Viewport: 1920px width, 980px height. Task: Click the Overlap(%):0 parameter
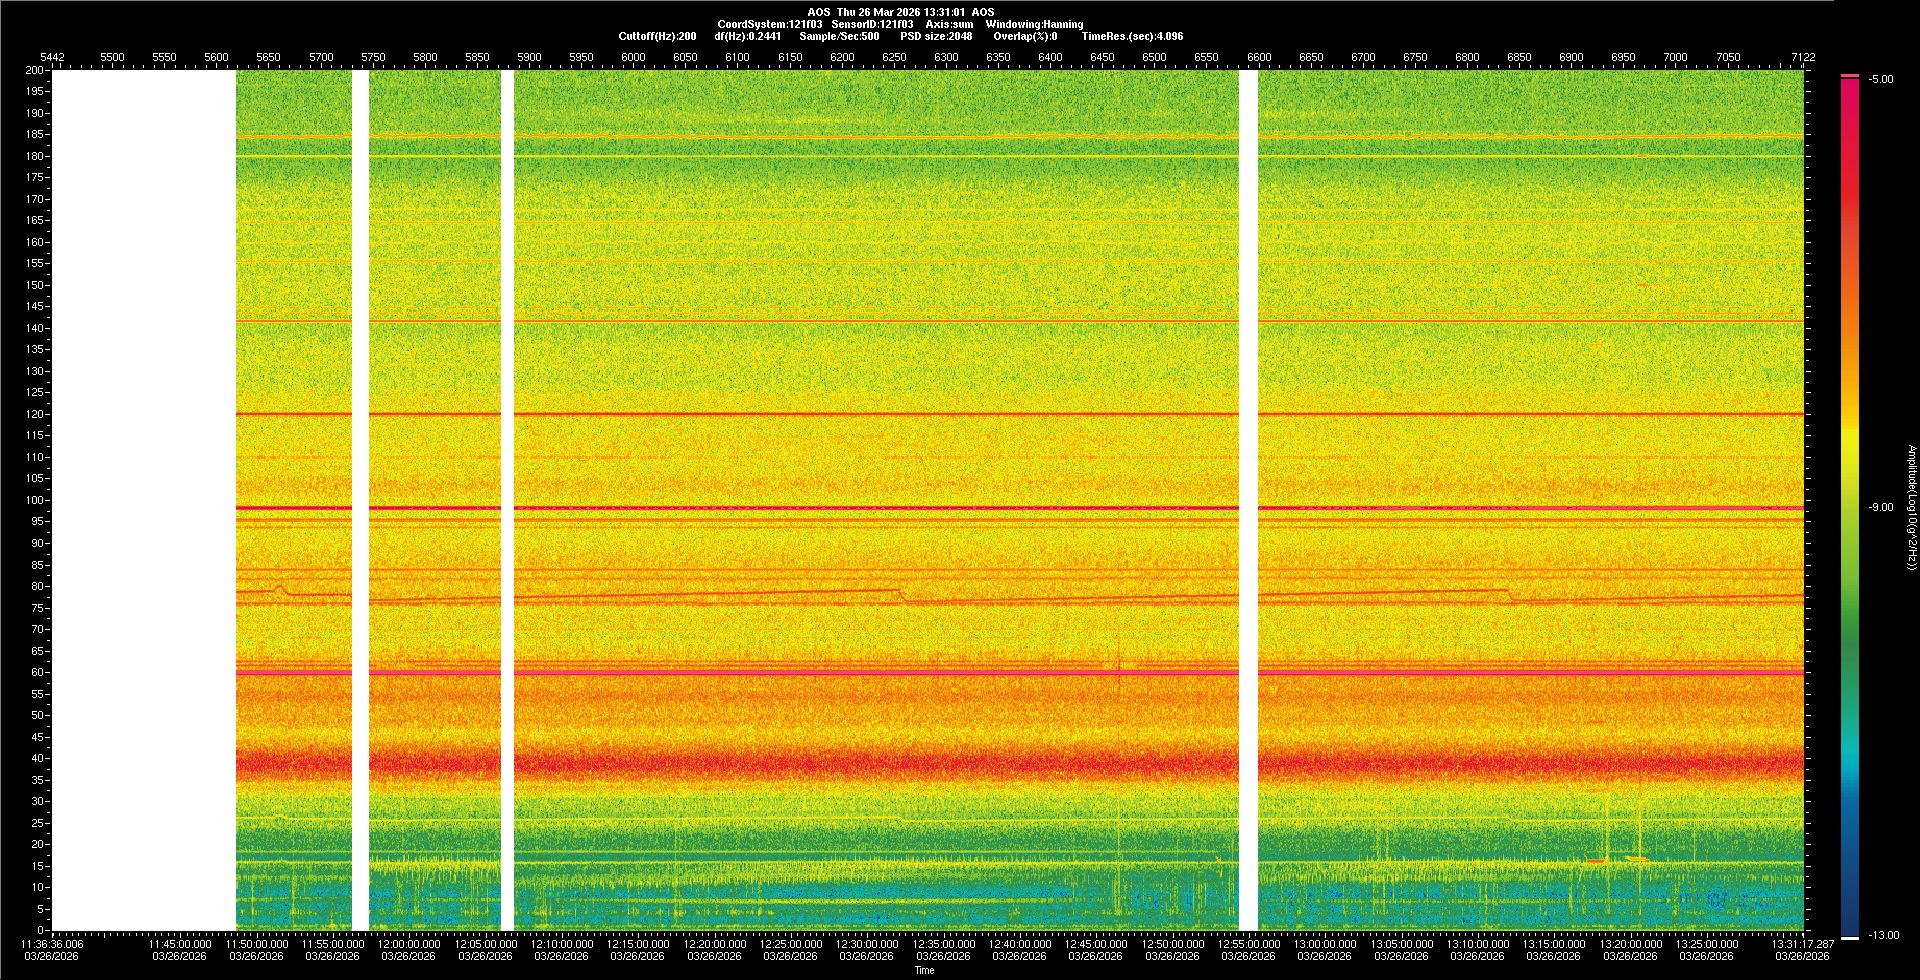tap(1025, 36)
